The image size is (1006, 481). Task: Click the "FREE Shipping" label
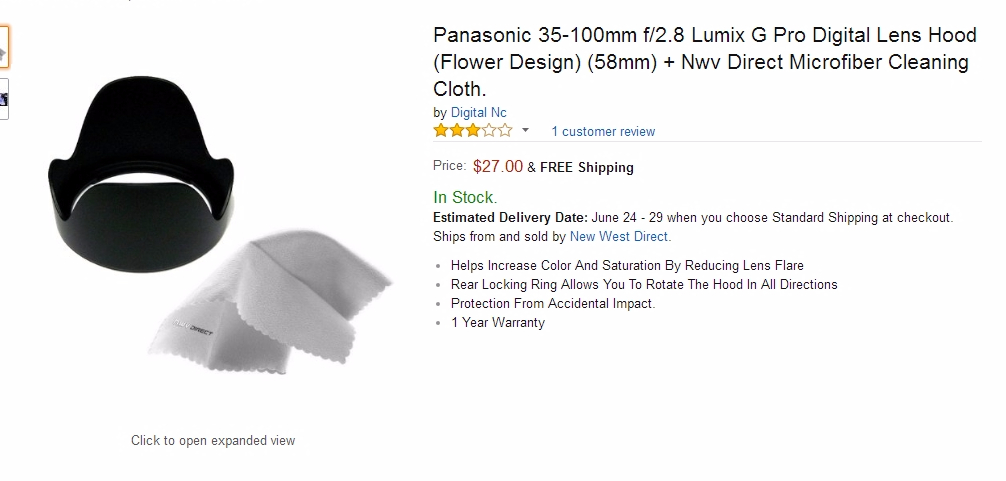pyautogui.click(x=586, y=168)
